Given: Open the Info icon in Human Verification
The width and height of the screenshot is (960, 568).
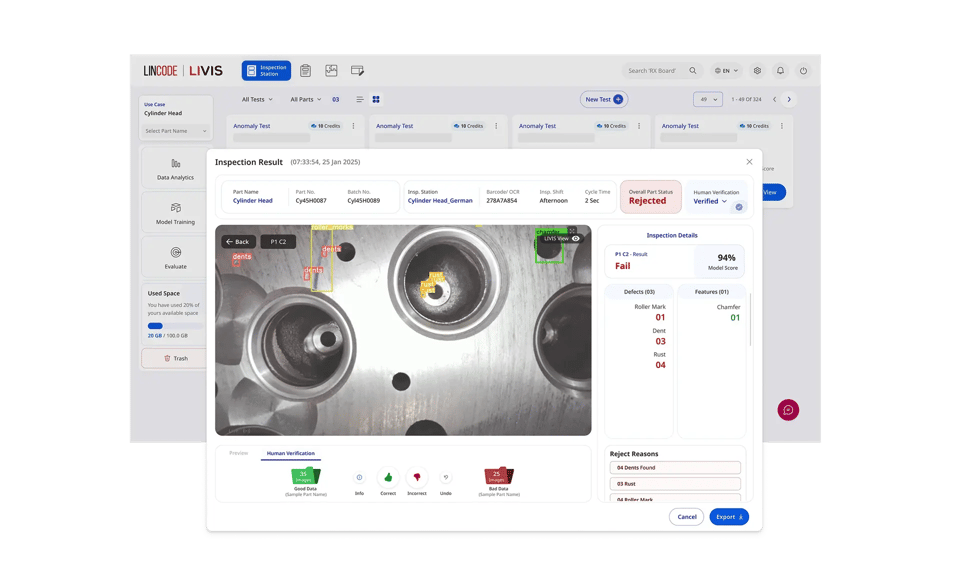Looking at the screenshot, I should tap(359, 478).
